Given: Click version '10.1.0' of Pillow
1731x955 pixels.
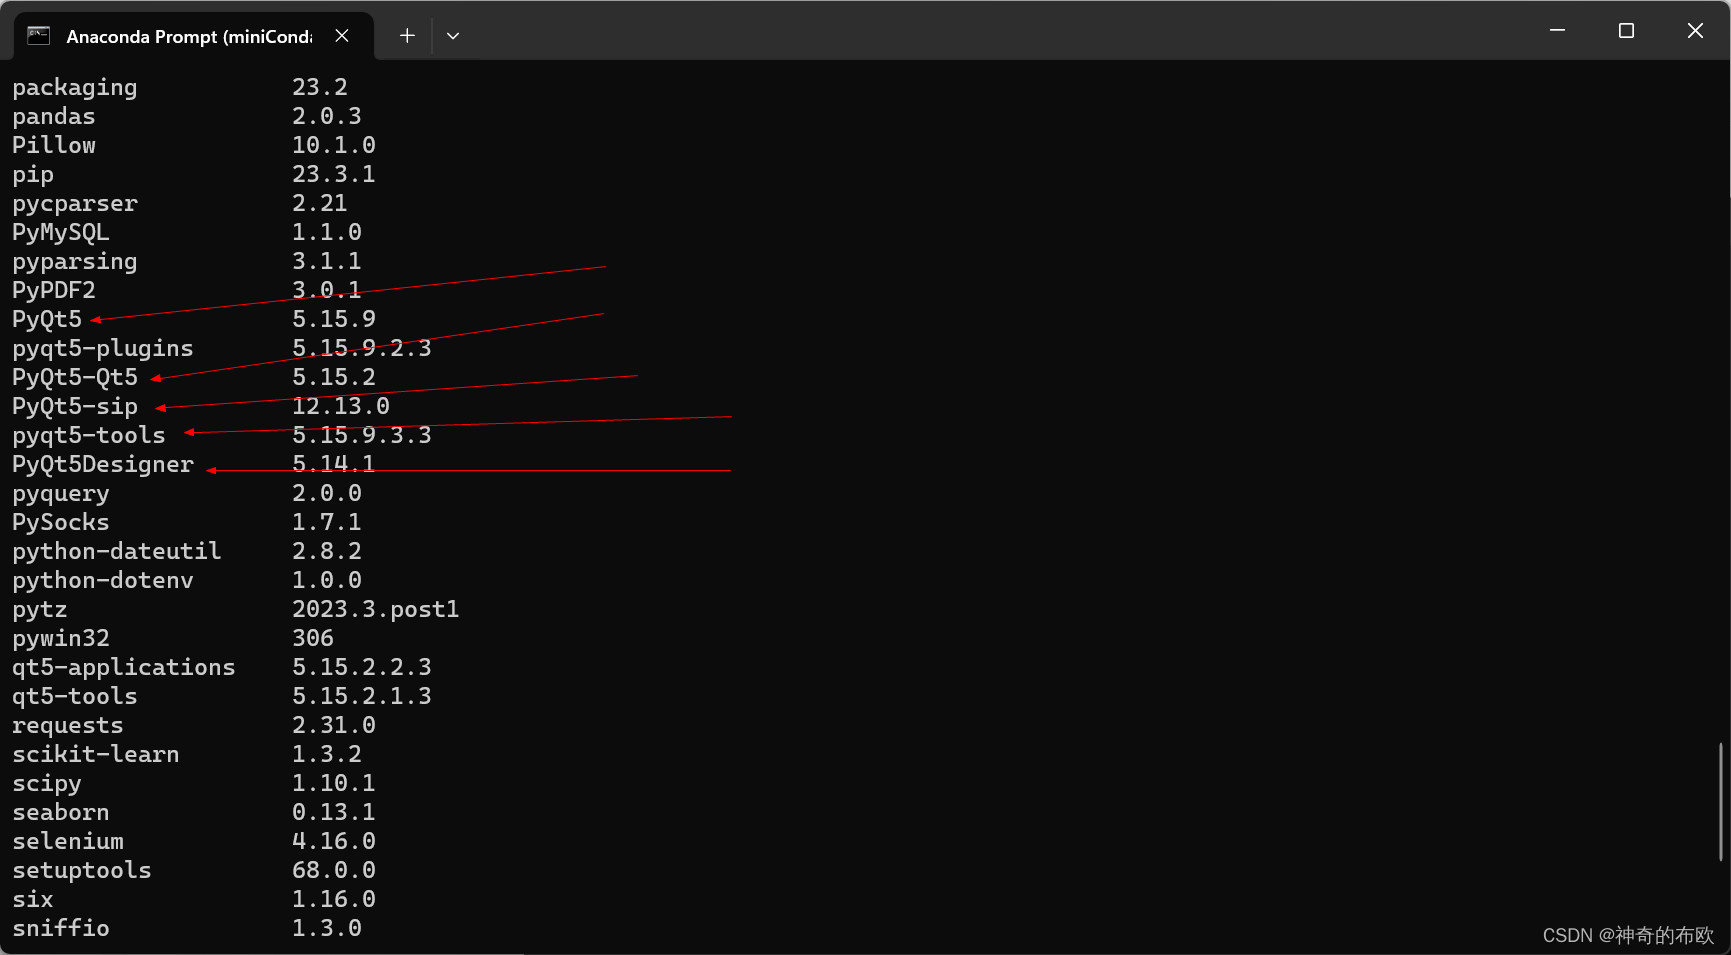Looking at the screenshot, I should pyautogui.click(x=334, y=146).
